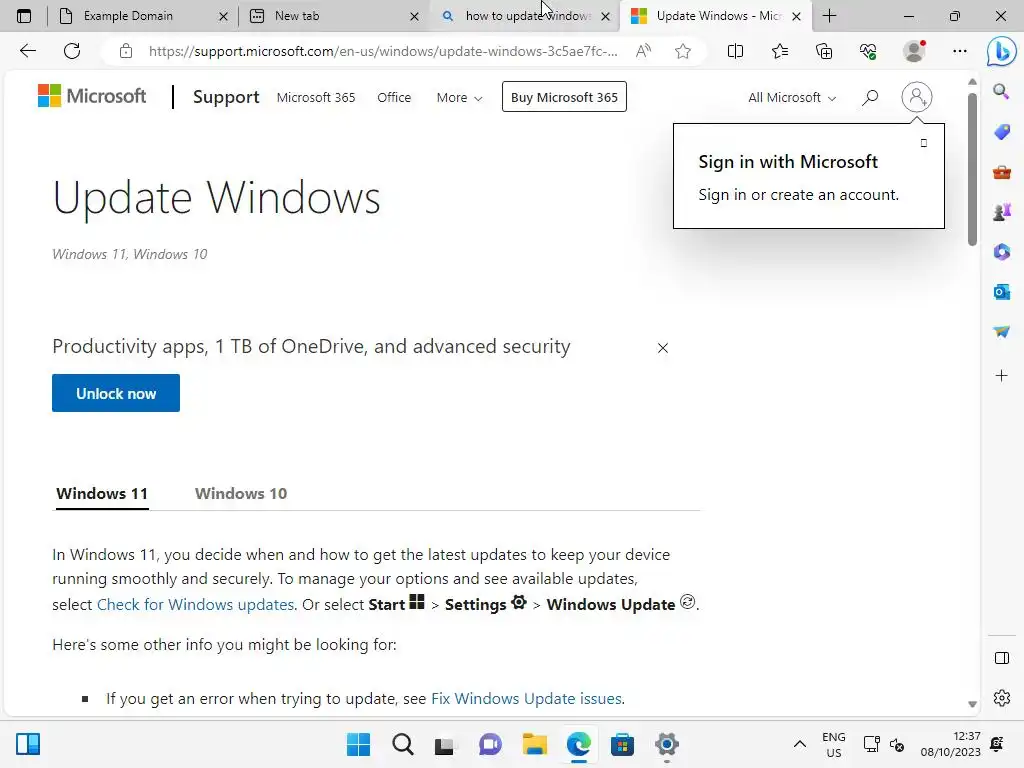This screenshot has width=1024, height=768.
Task: Switch ENG US input language
Action: [833, 744]
